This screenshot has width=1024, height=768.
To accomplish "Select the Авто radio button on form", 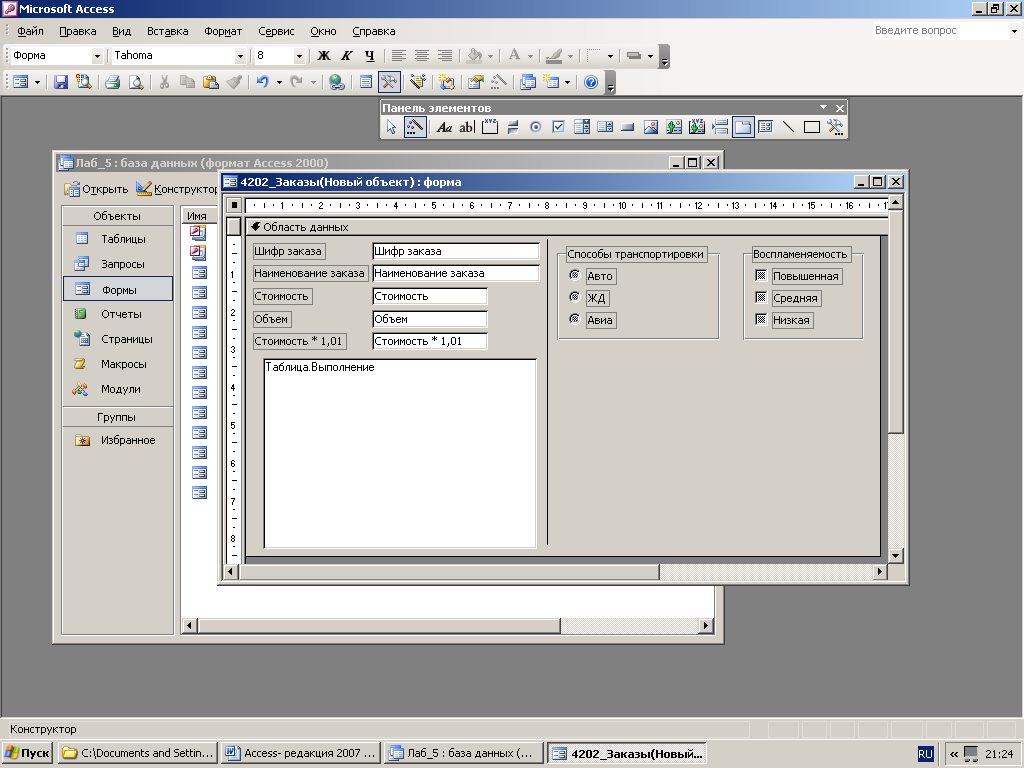I will pos(575,275).
